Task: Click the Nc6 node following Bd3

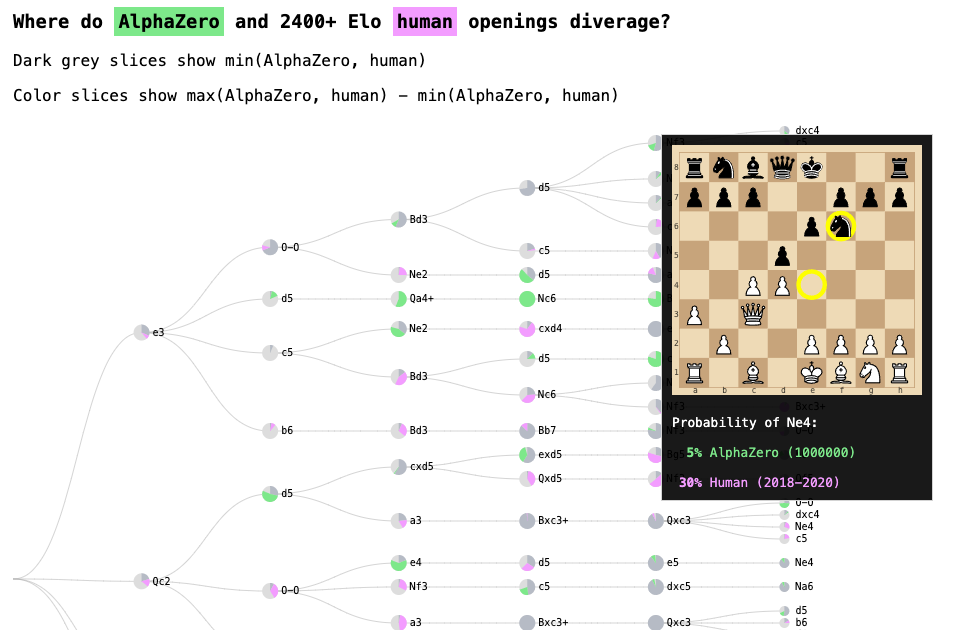Action: (x=527, y=394)
